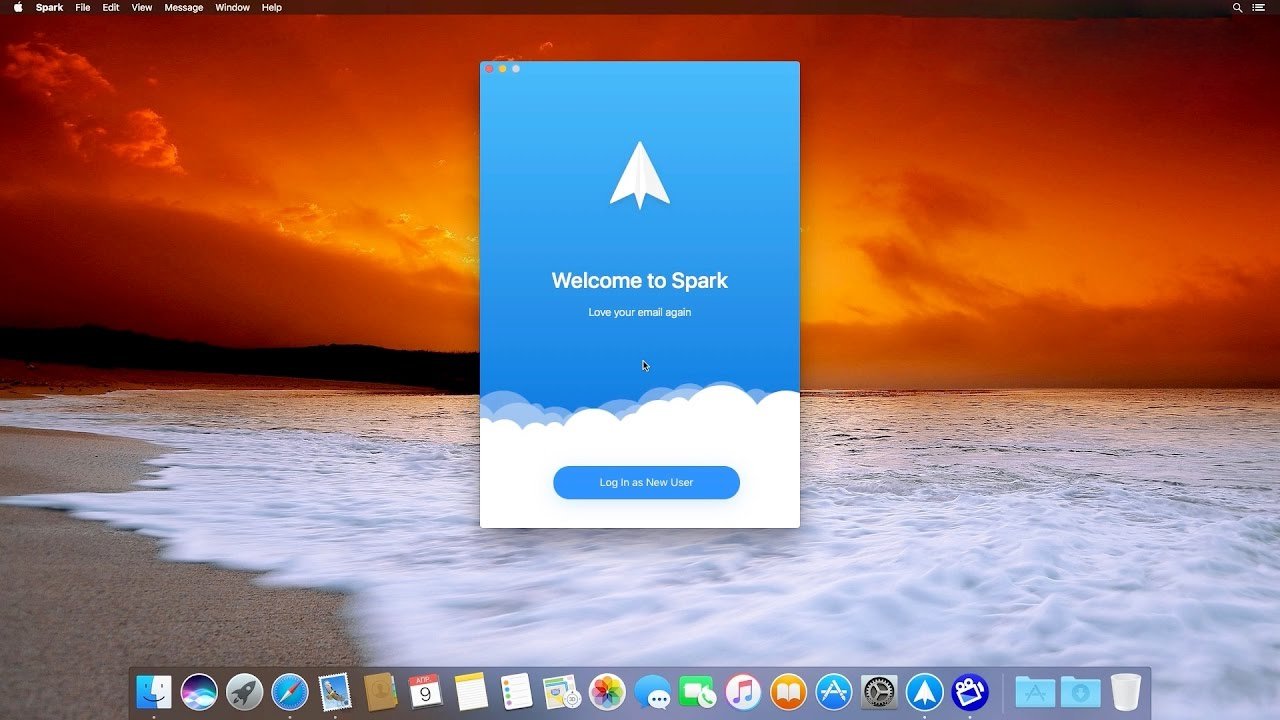Open the App Store in dock

pos(833,691)
